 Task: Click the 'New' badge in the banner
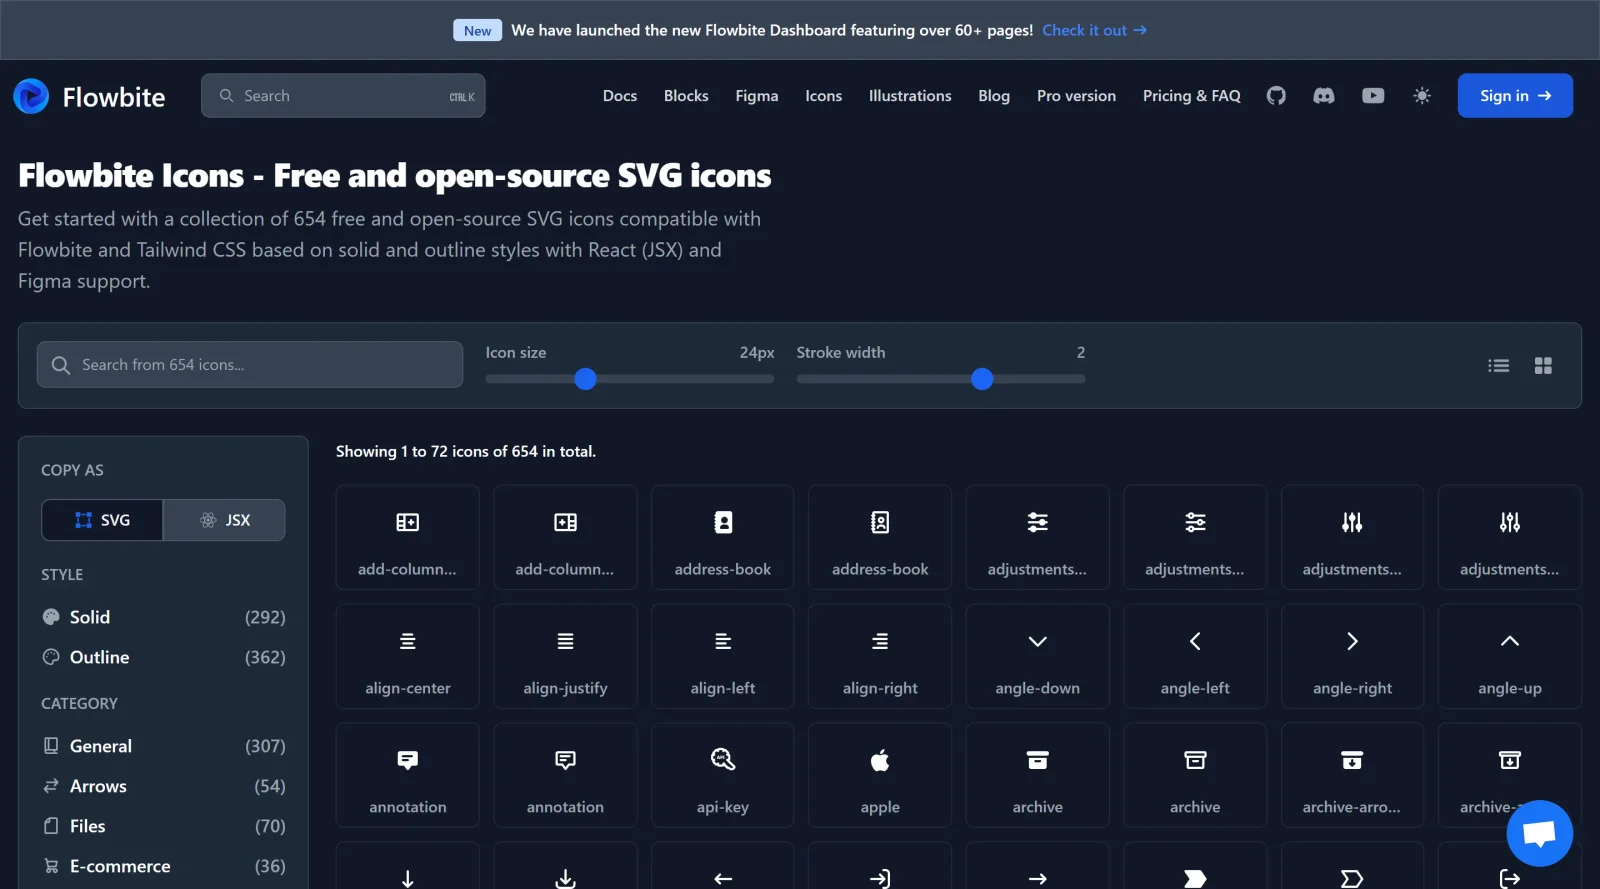[x=477, y=30]
